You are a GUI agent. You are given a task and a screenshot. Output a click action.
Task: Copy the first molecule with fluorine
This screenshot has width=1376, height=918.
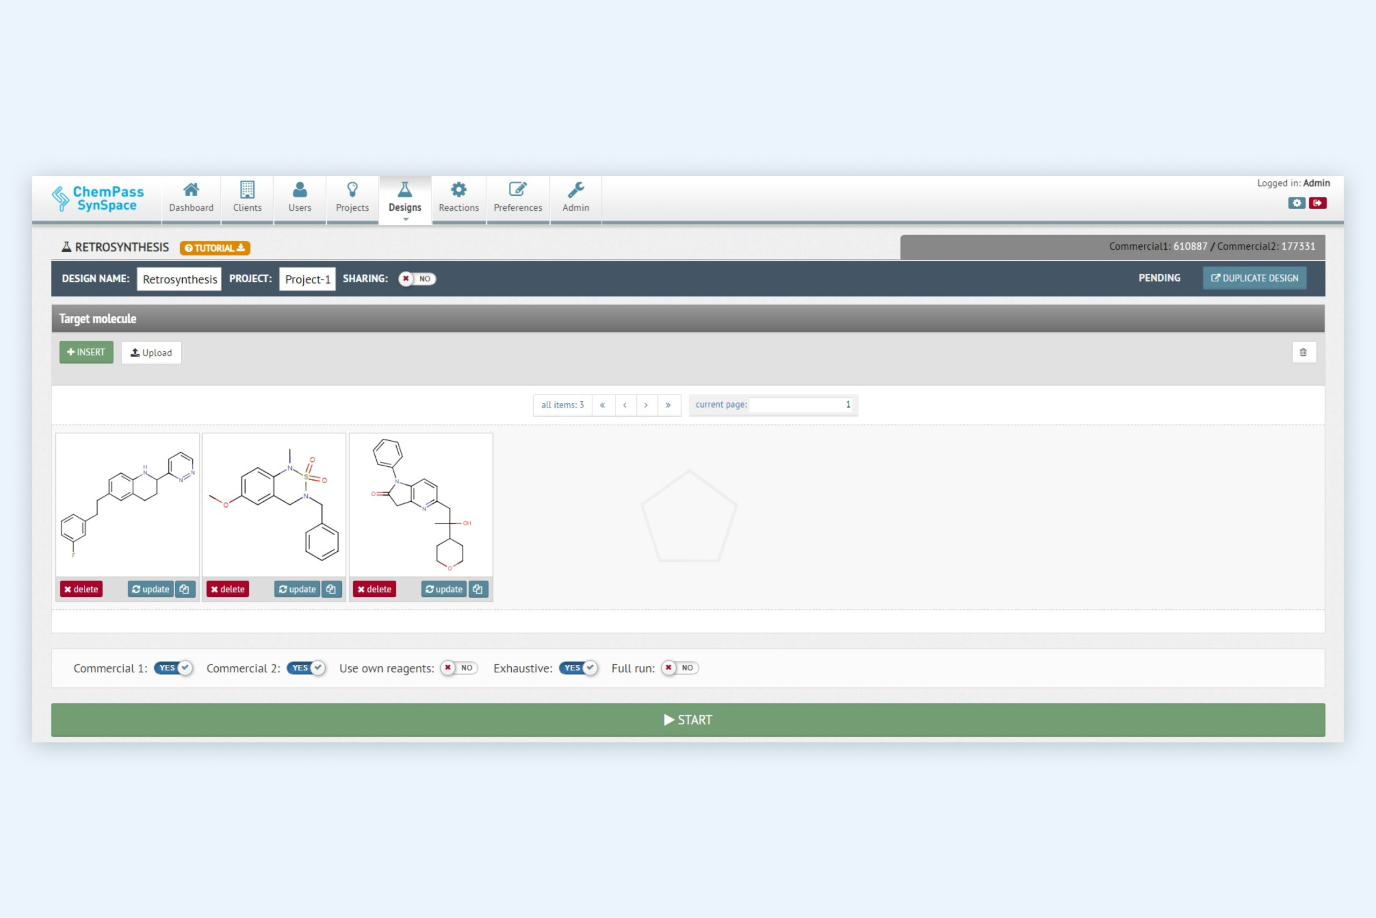(x=185, y=589)
